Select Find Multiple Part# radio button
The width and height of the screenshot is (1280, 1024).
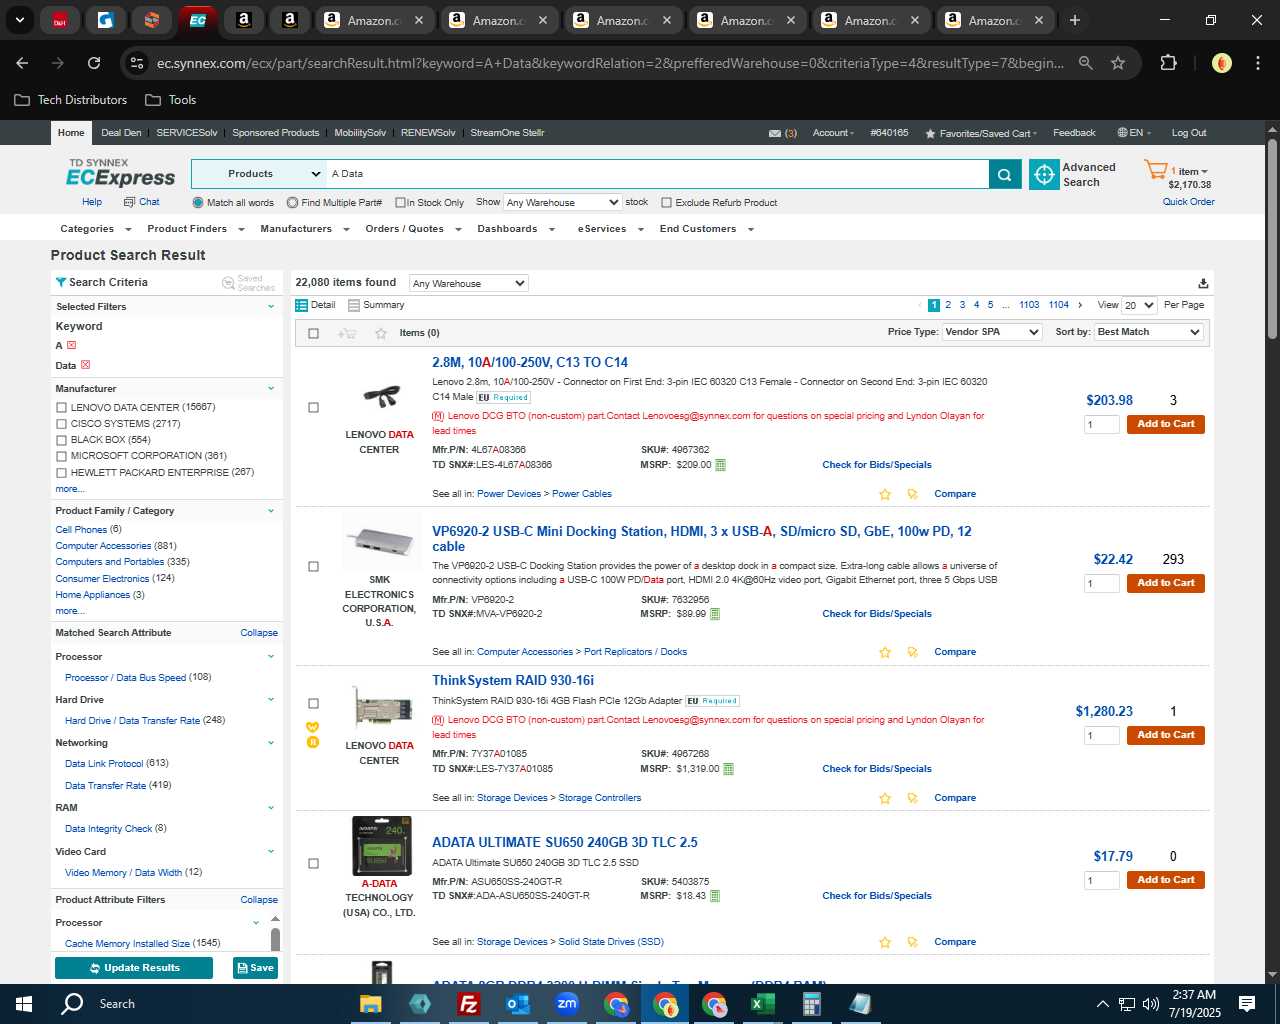click(292, 203)
